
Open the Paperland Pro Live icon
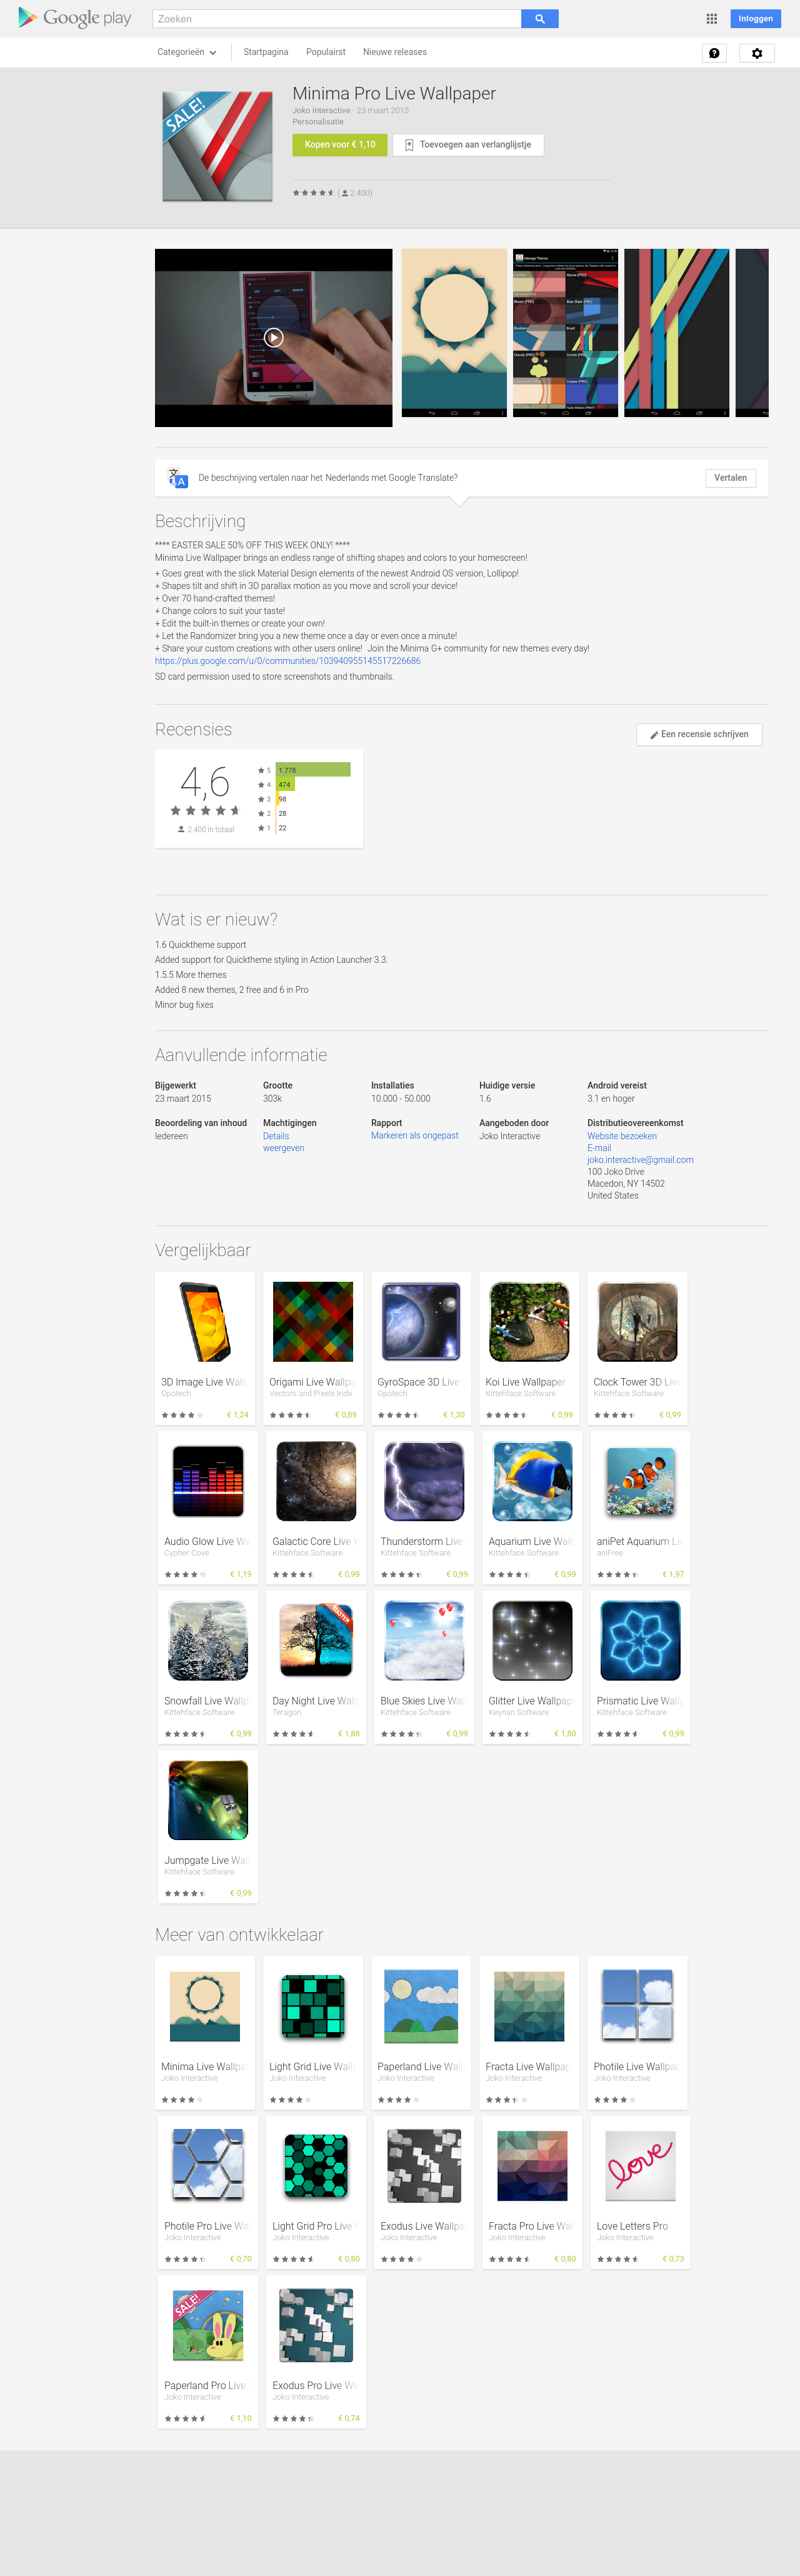point(208,2326)
